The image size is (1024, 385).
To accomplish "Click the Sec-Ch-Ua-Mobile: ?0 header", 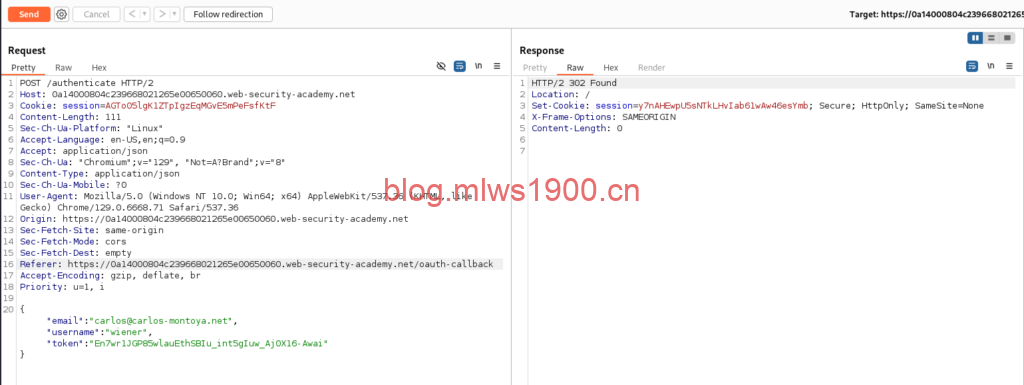I will 73,185.
